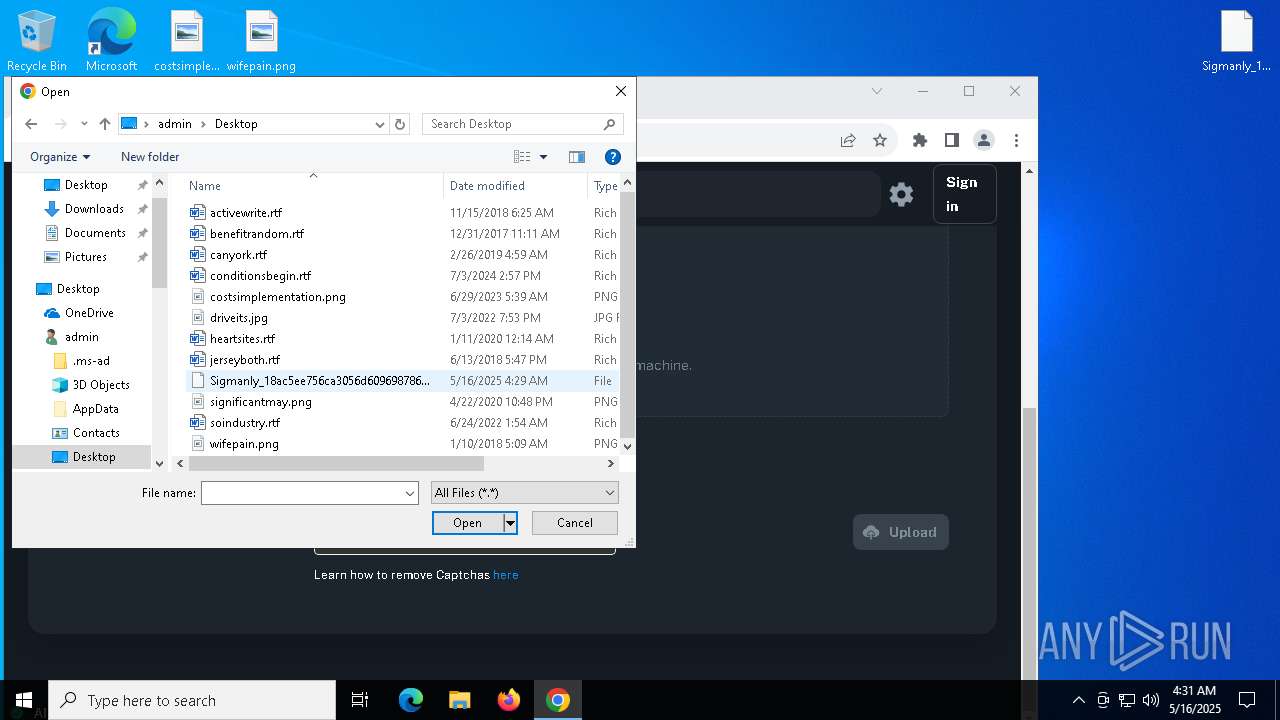The image size is (1280, 720).
Task: Select Sigmanly_1... desktop file icon
Action: (x=1237, y=40)
